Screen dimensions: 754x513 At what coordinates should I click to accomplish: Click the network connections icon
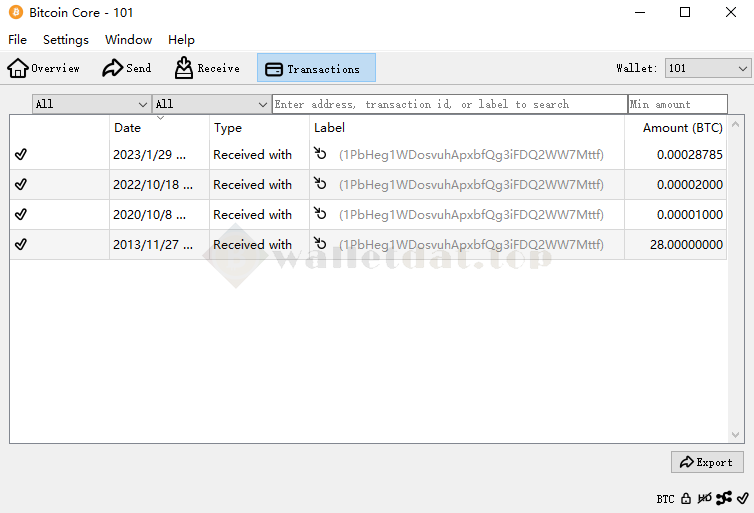724,498
